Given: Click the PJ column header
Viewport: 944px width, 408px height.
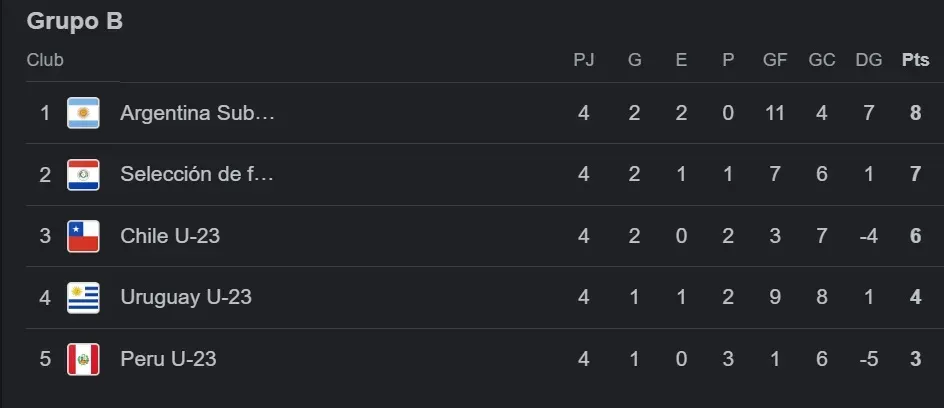Looking at the screenshot, I should pos(583,60).
